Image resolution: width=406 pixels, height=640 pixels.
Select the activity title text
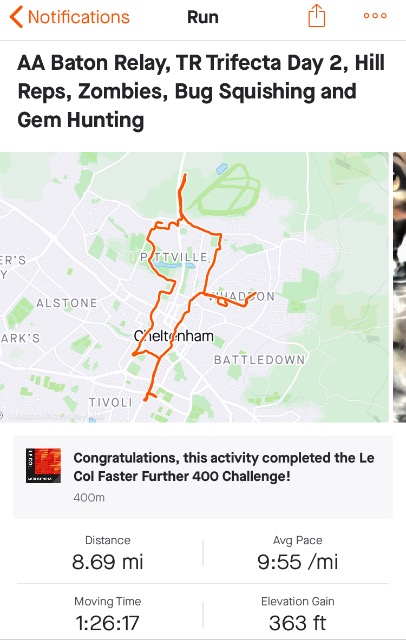201,91
